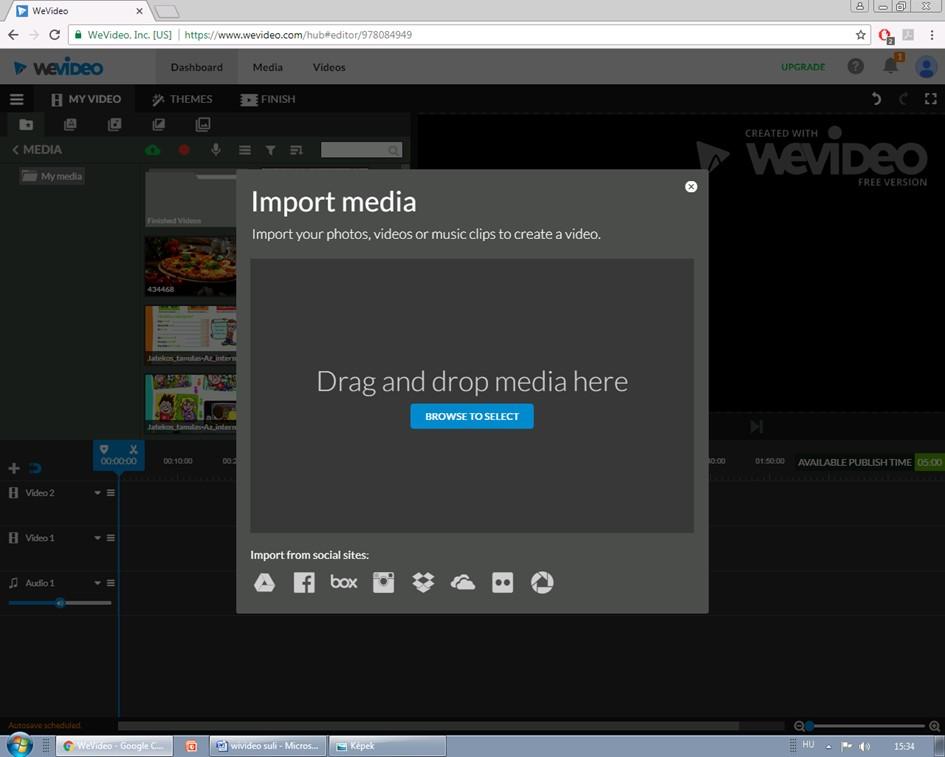Viewport: 945px width, 757px height.
Task: Open the media filter funnel
Action: pos(271,150)
